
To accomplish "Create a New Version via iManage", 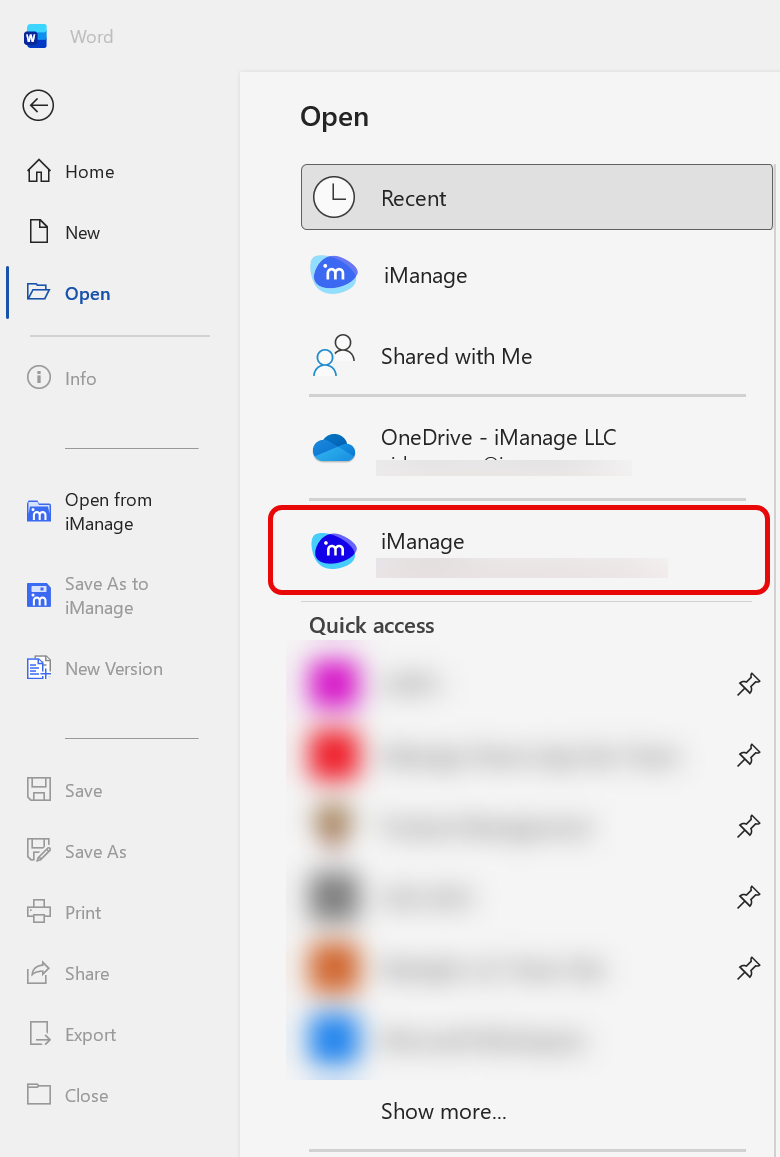I will 95,669.
